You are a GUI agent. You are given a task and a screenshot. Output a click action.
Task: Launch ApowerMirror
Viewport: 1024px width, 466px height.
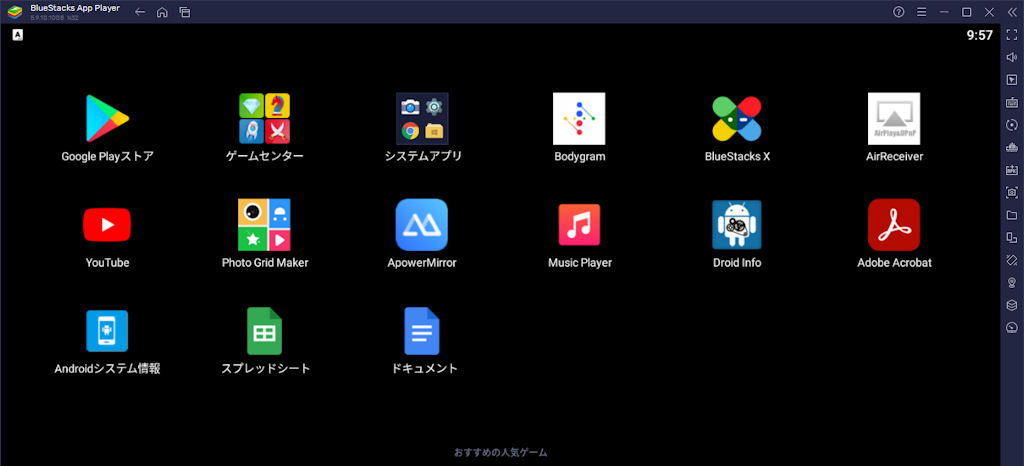pyautogui.click(x=422, y=225)
